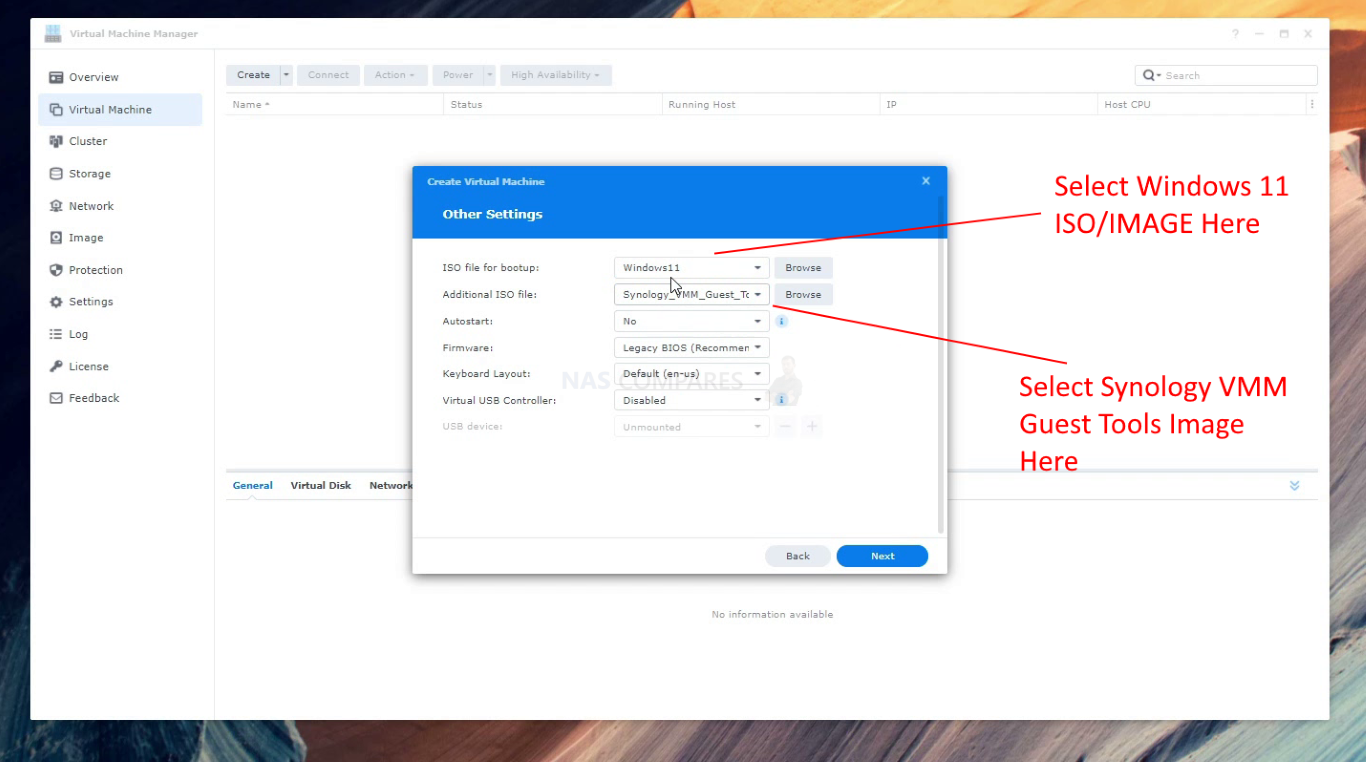
Task: Open the column options menu icon
Action: [1312, 104]
